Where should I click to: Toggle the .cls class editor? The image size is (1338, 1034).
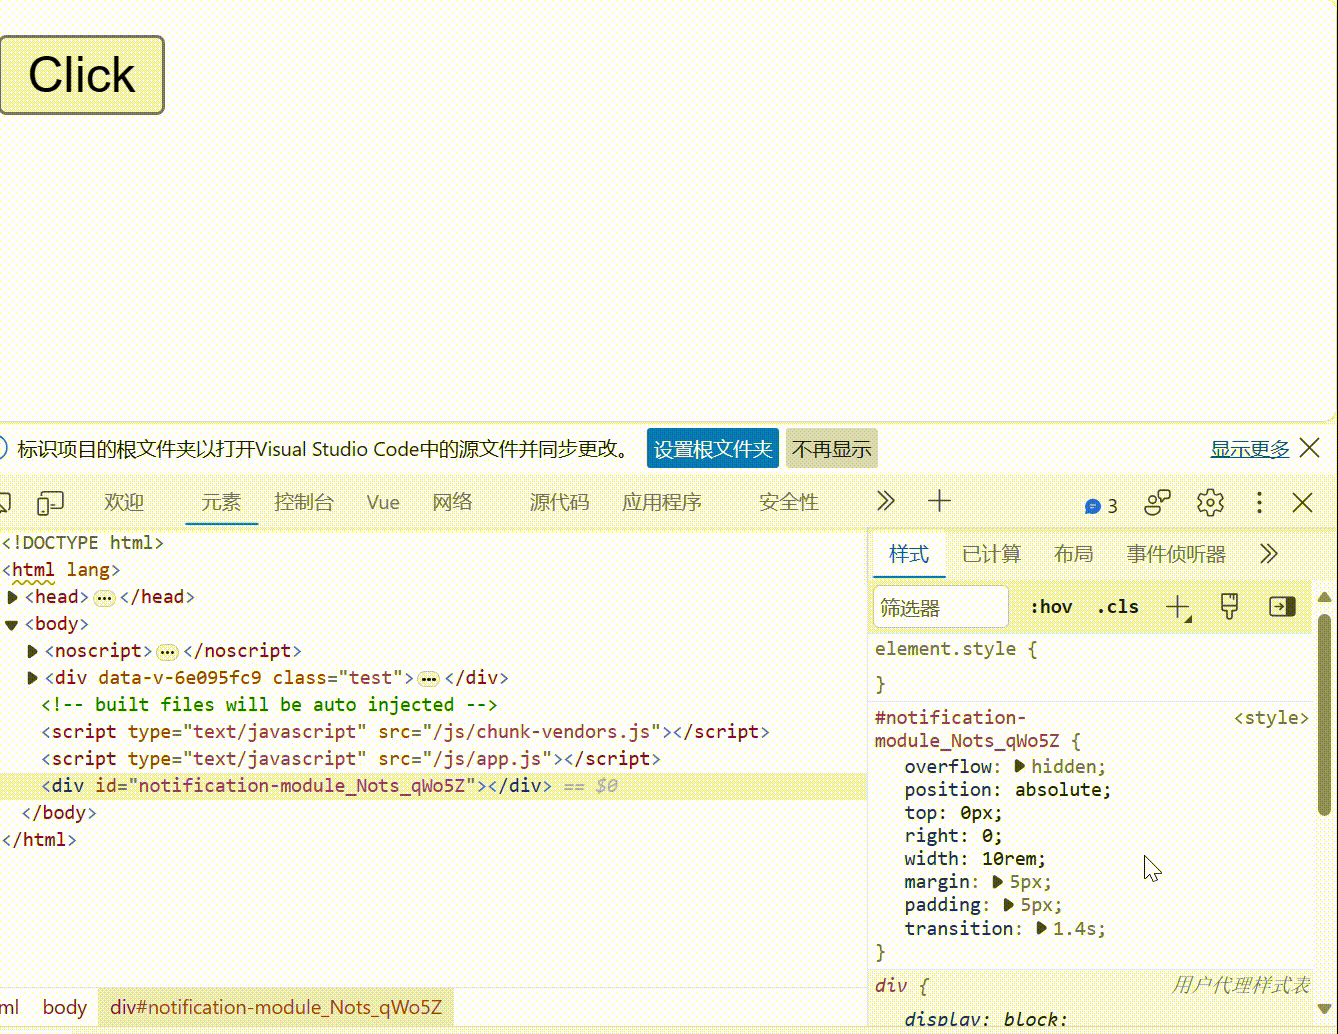pos(1118,607)
